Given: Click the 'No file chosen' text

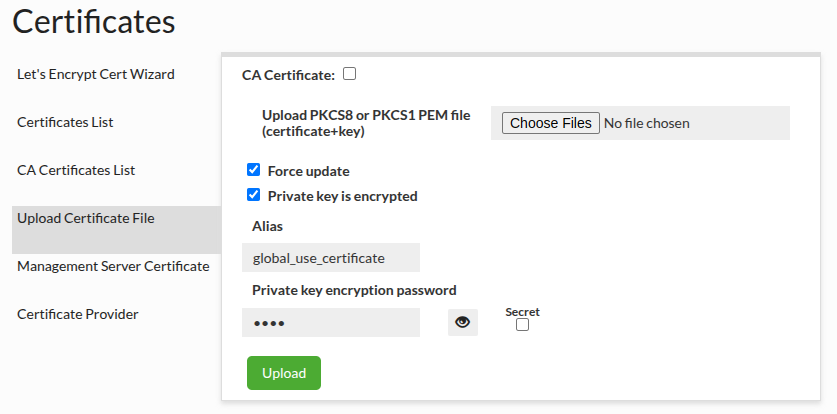Looking at the screenshot, I should click(647, 124).
